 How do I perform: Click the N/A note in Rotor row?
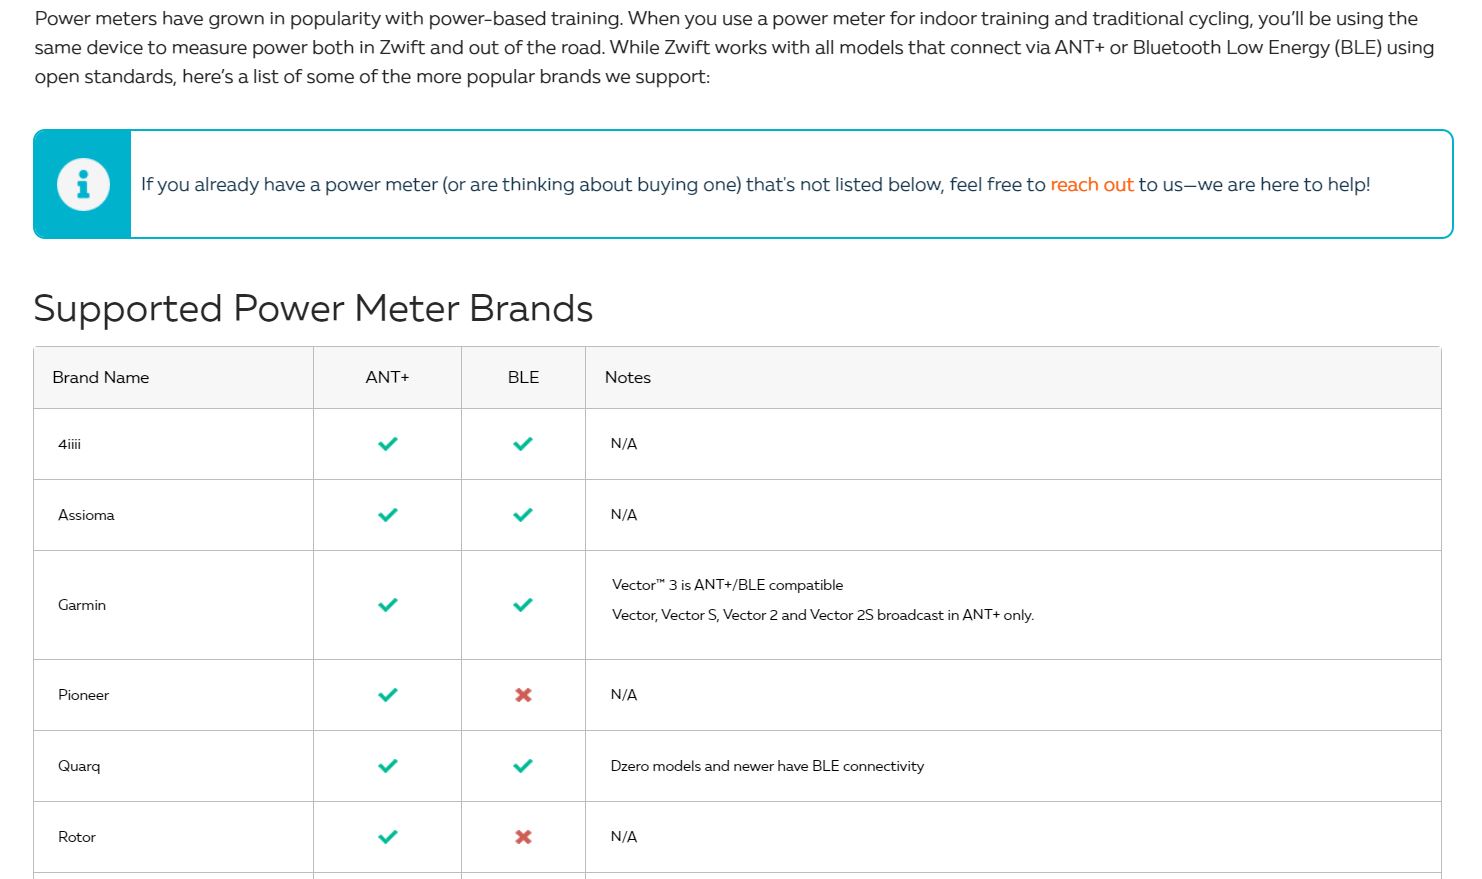[624, 837]
